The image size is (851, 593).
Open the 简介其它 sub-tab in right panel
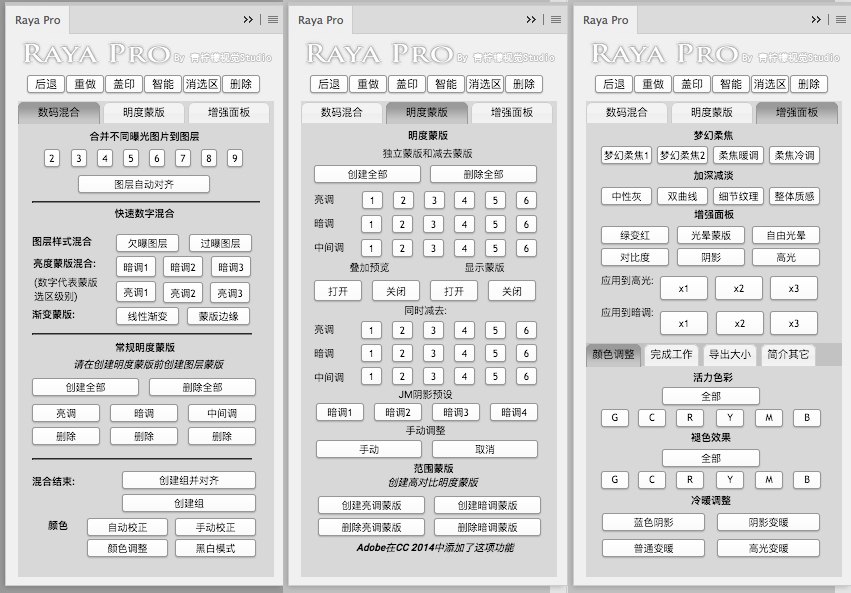click(x=788, y=354)
